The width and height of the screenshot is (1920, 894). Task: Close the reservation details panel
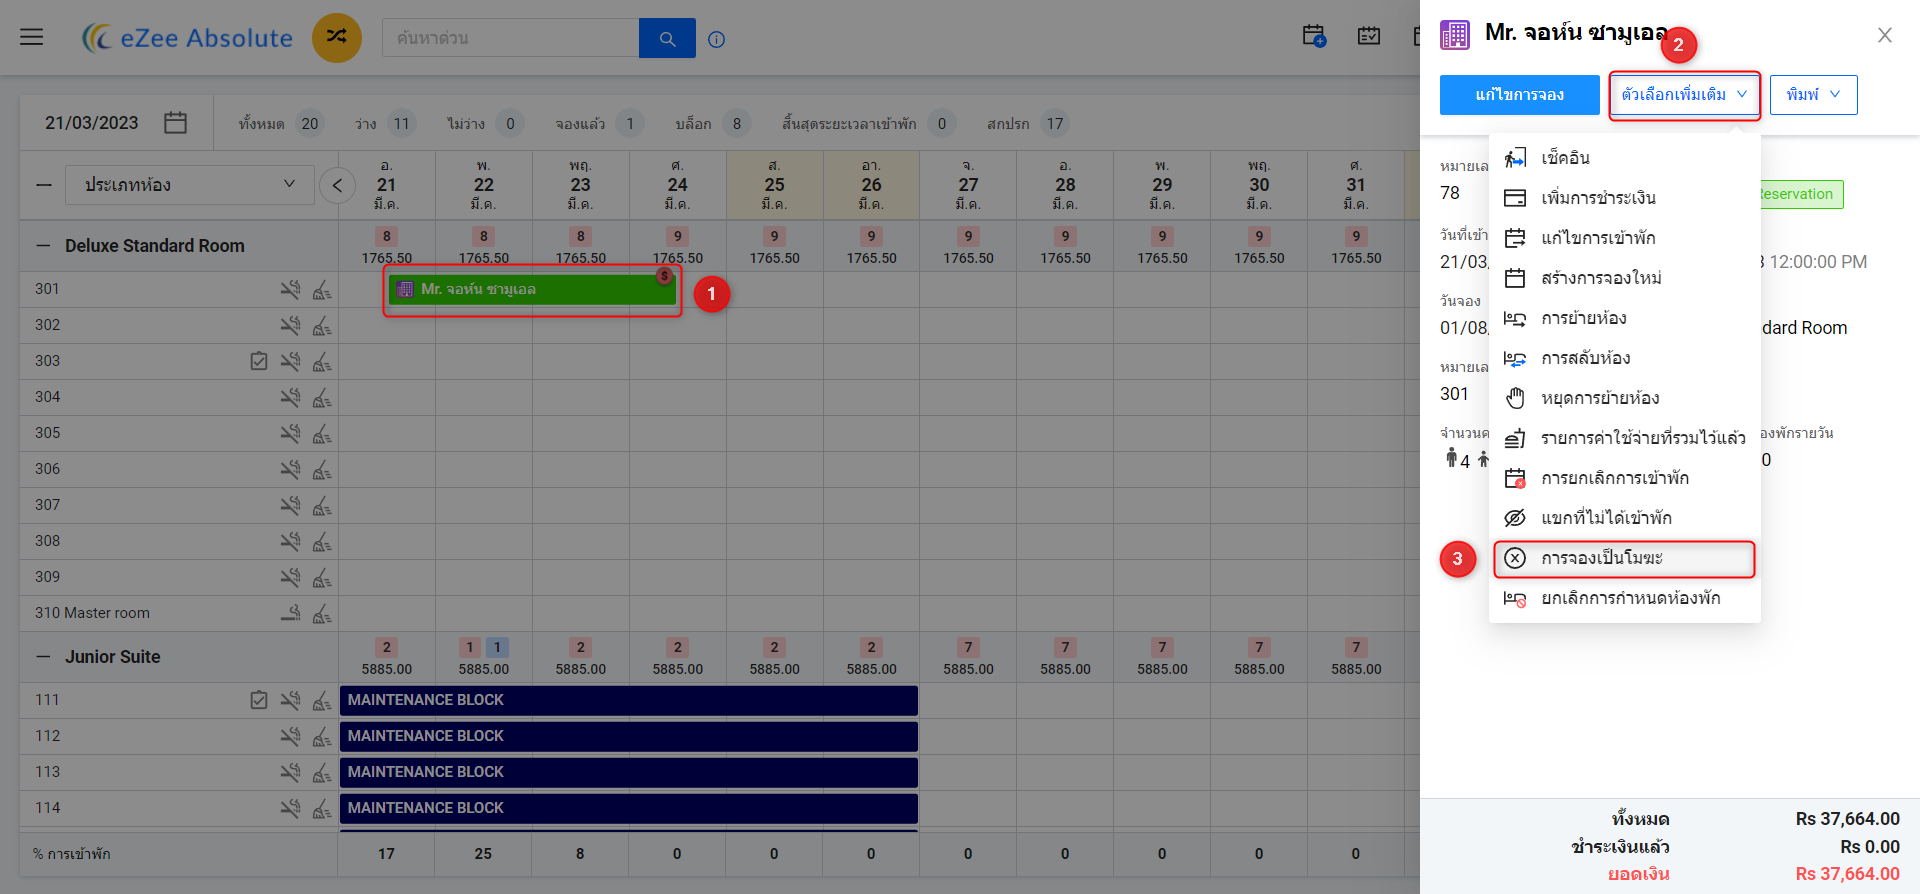coord(1885,35)
